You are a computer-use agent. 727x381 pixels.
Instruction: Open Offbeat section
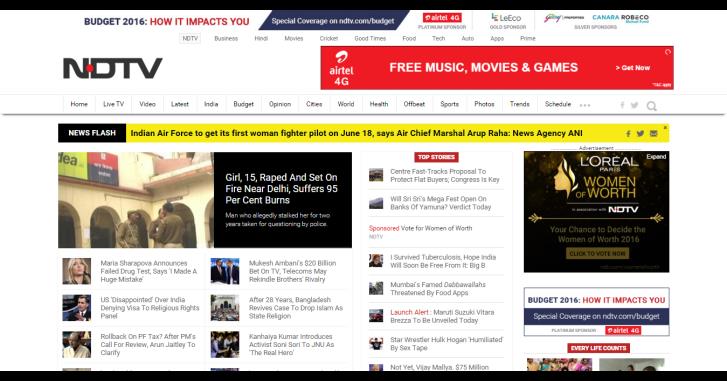(x=414, y=104)
